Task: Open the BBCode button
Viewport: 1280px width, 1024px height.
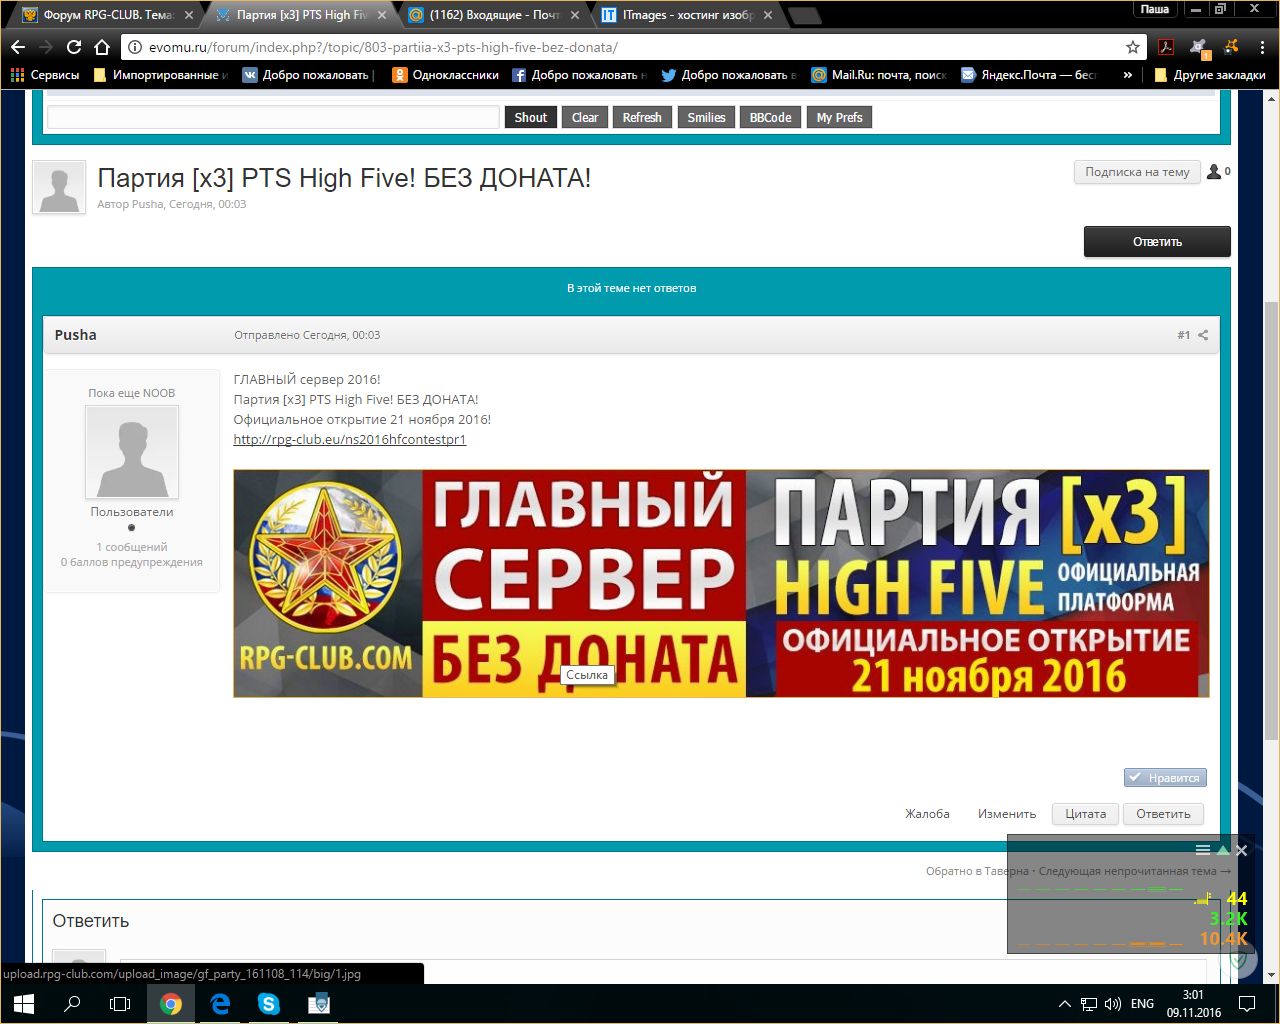Action: point(770,117)
